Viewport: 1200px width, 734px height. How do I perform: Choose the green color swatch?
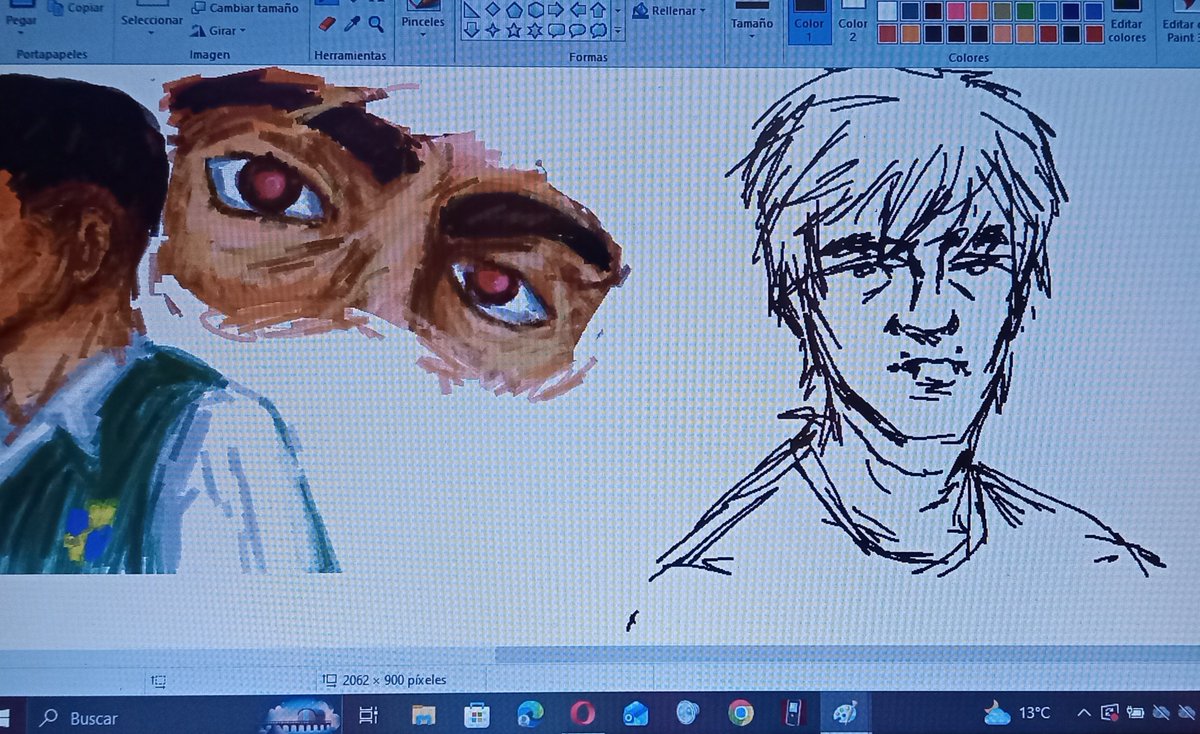point(1025,11)
